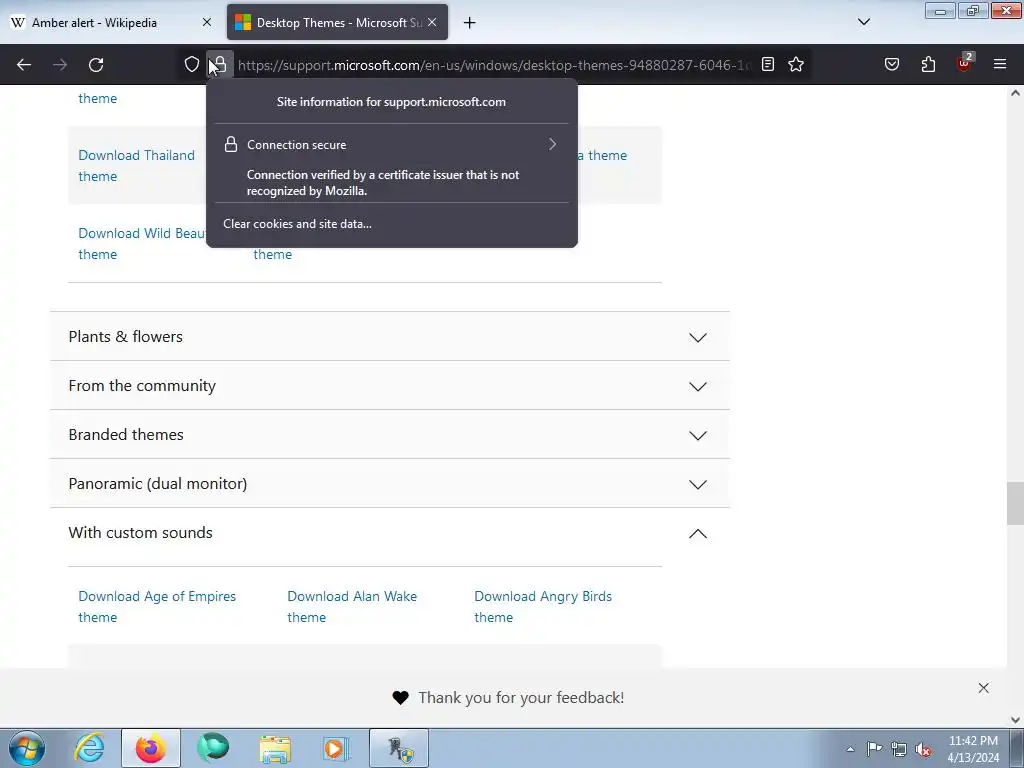Image resolution: width=1024 pixels, height=768 pixels.
Task: Open Action Center flag icon
Action: pyautogui.click(x=874, y=749)
